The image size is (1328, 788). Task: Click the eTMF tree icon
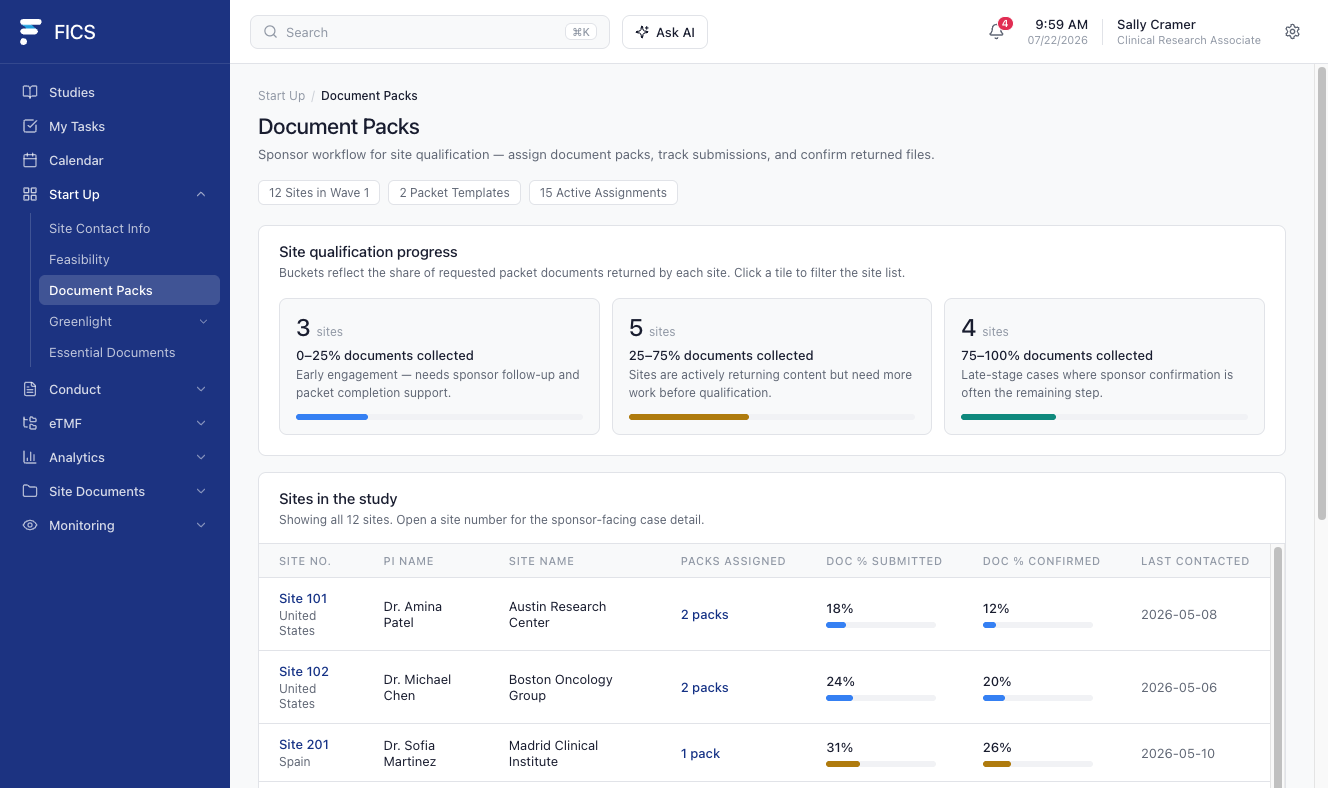tap(30, 423)
